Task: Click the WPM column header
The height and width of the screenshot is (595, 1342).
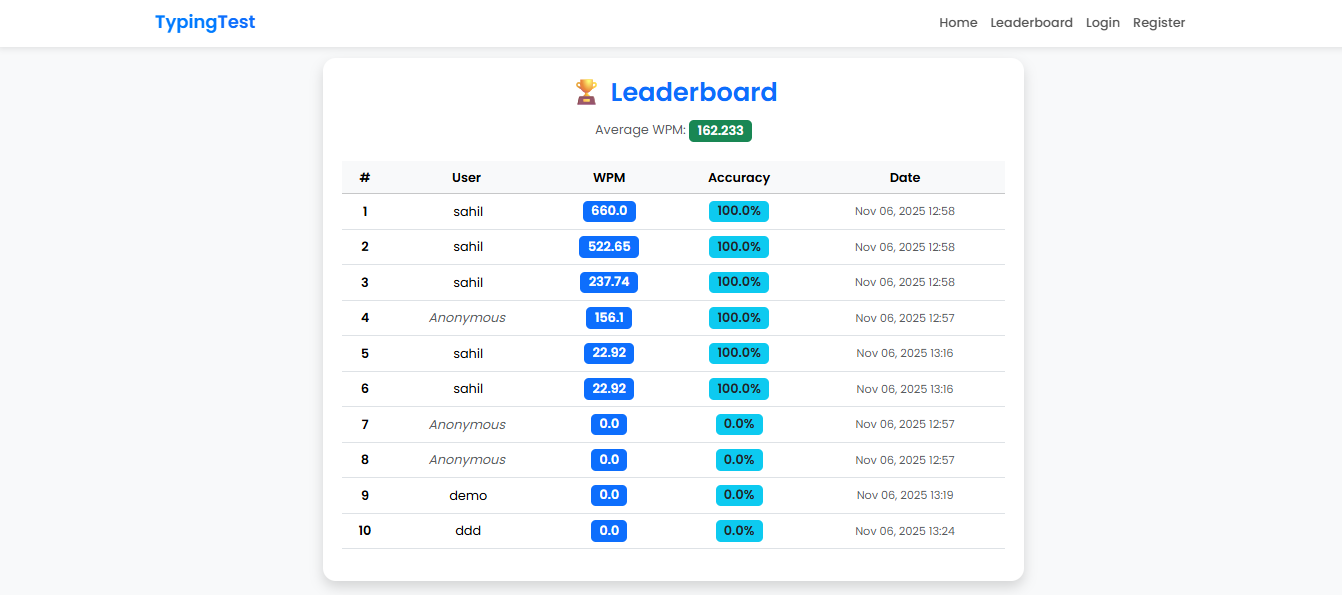Action: point(609,178)
